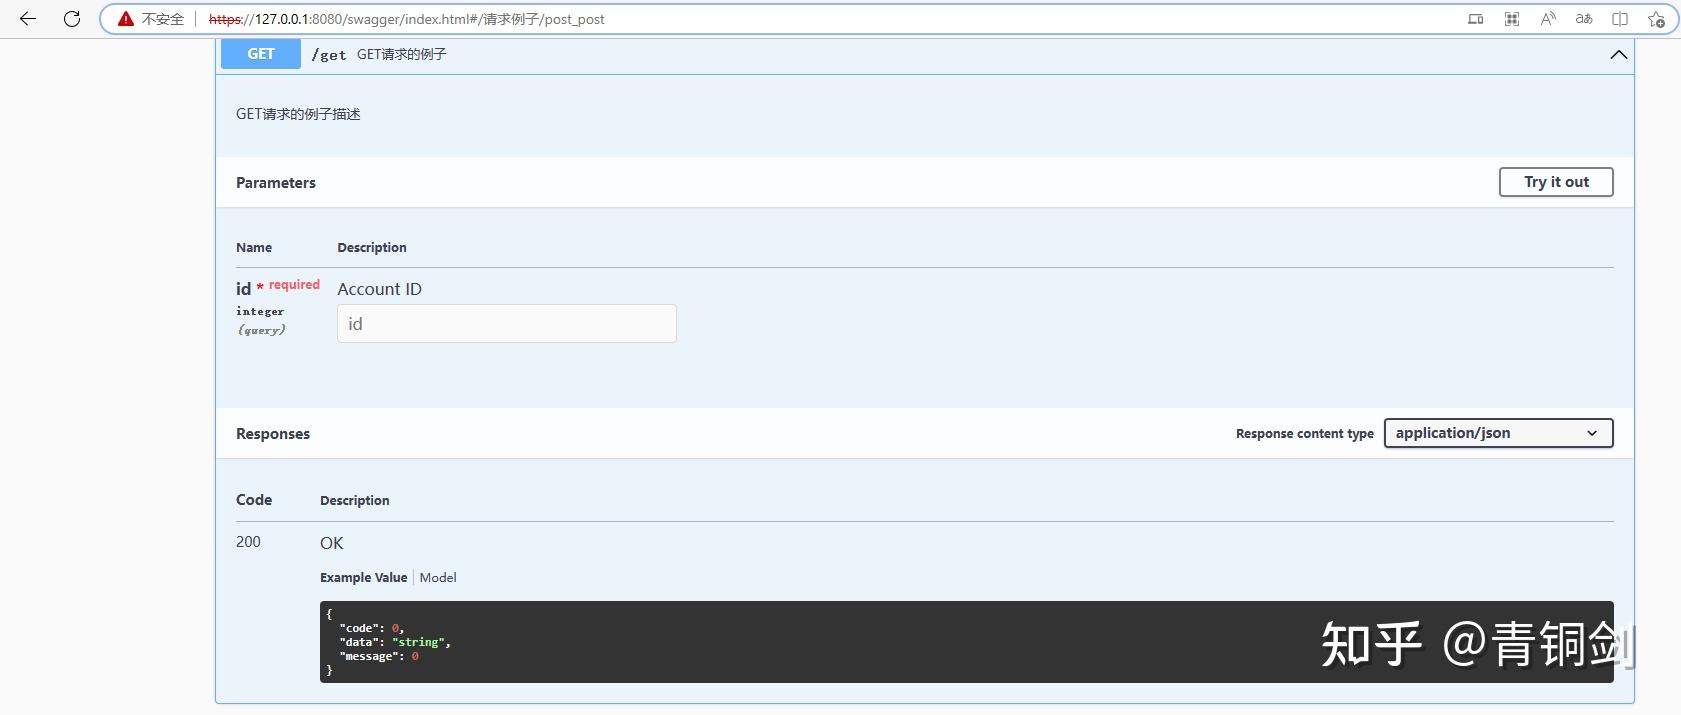This screenshot has height=715, width=1681.
Task: Open the screen cast icon in address bar
Action: coord(1475,19)
